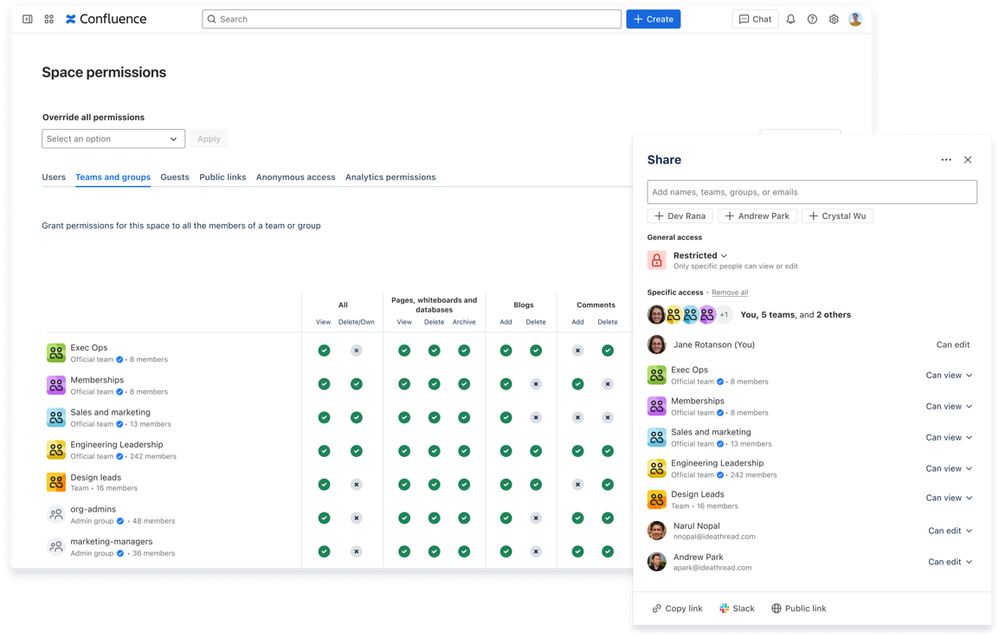Open the Share panel more options menu
This screenshot has height=637, width=999.
(x=946, y=160)
